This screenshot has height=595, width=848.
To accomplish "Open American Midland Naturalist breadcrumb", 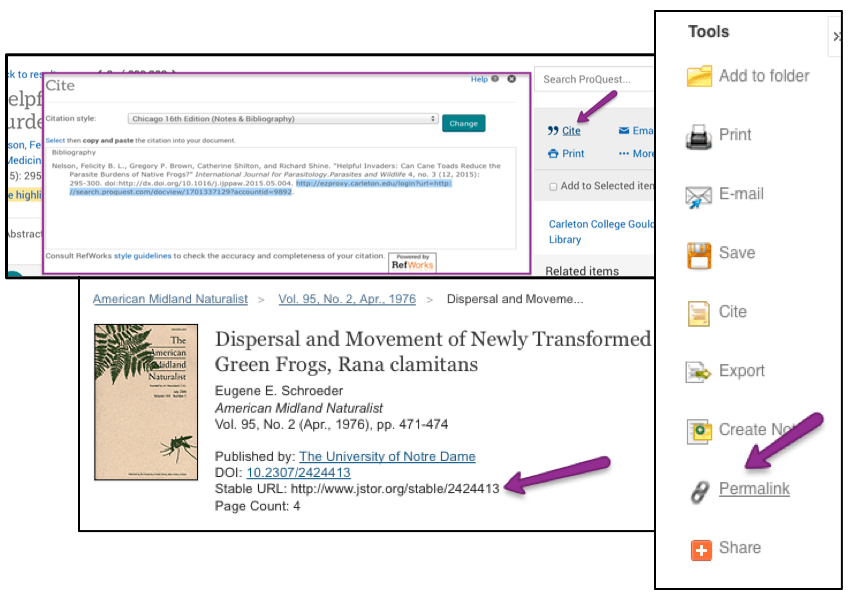I will 170,299.
